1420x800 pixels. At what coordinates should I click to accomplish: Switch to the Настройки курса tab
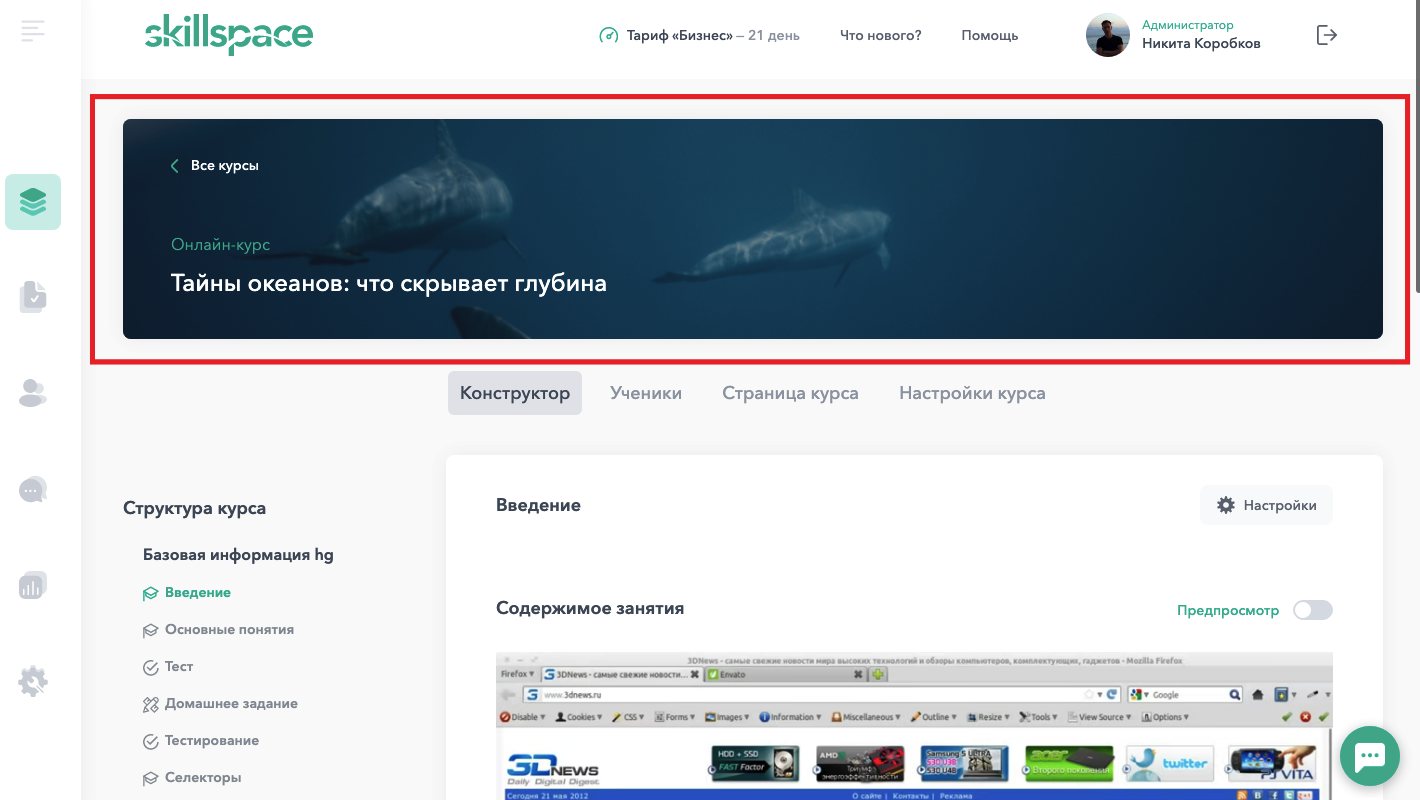(972, 393)
